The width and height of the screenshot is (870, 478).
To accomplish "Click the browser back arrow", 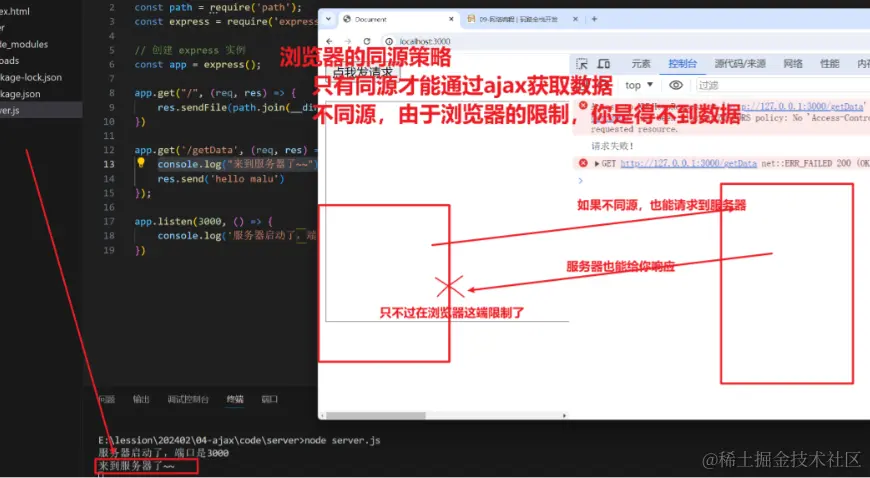I will click(x=329, y=42).
